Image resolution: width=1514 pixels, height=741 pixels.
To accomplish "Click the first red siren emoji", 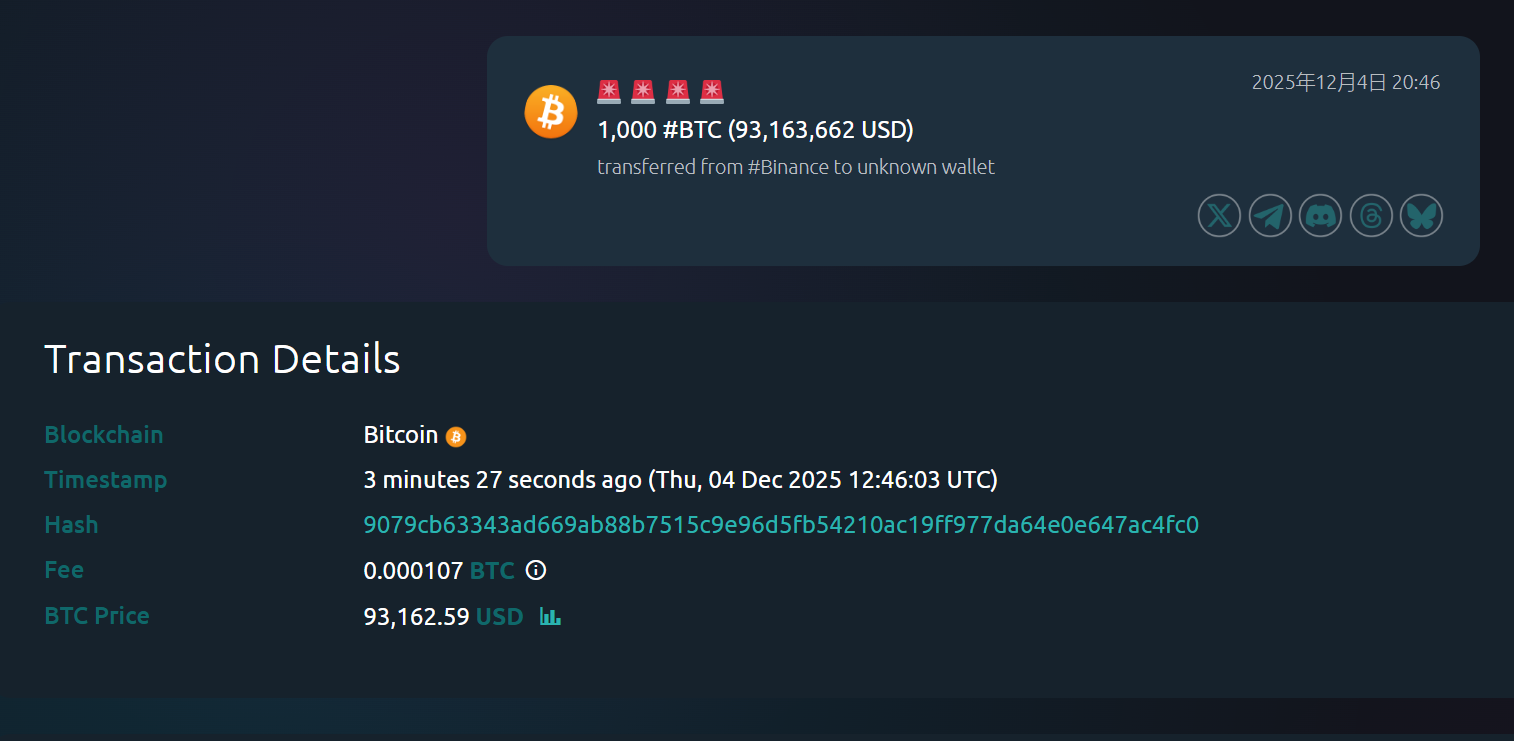I will (x=609, y=92).
